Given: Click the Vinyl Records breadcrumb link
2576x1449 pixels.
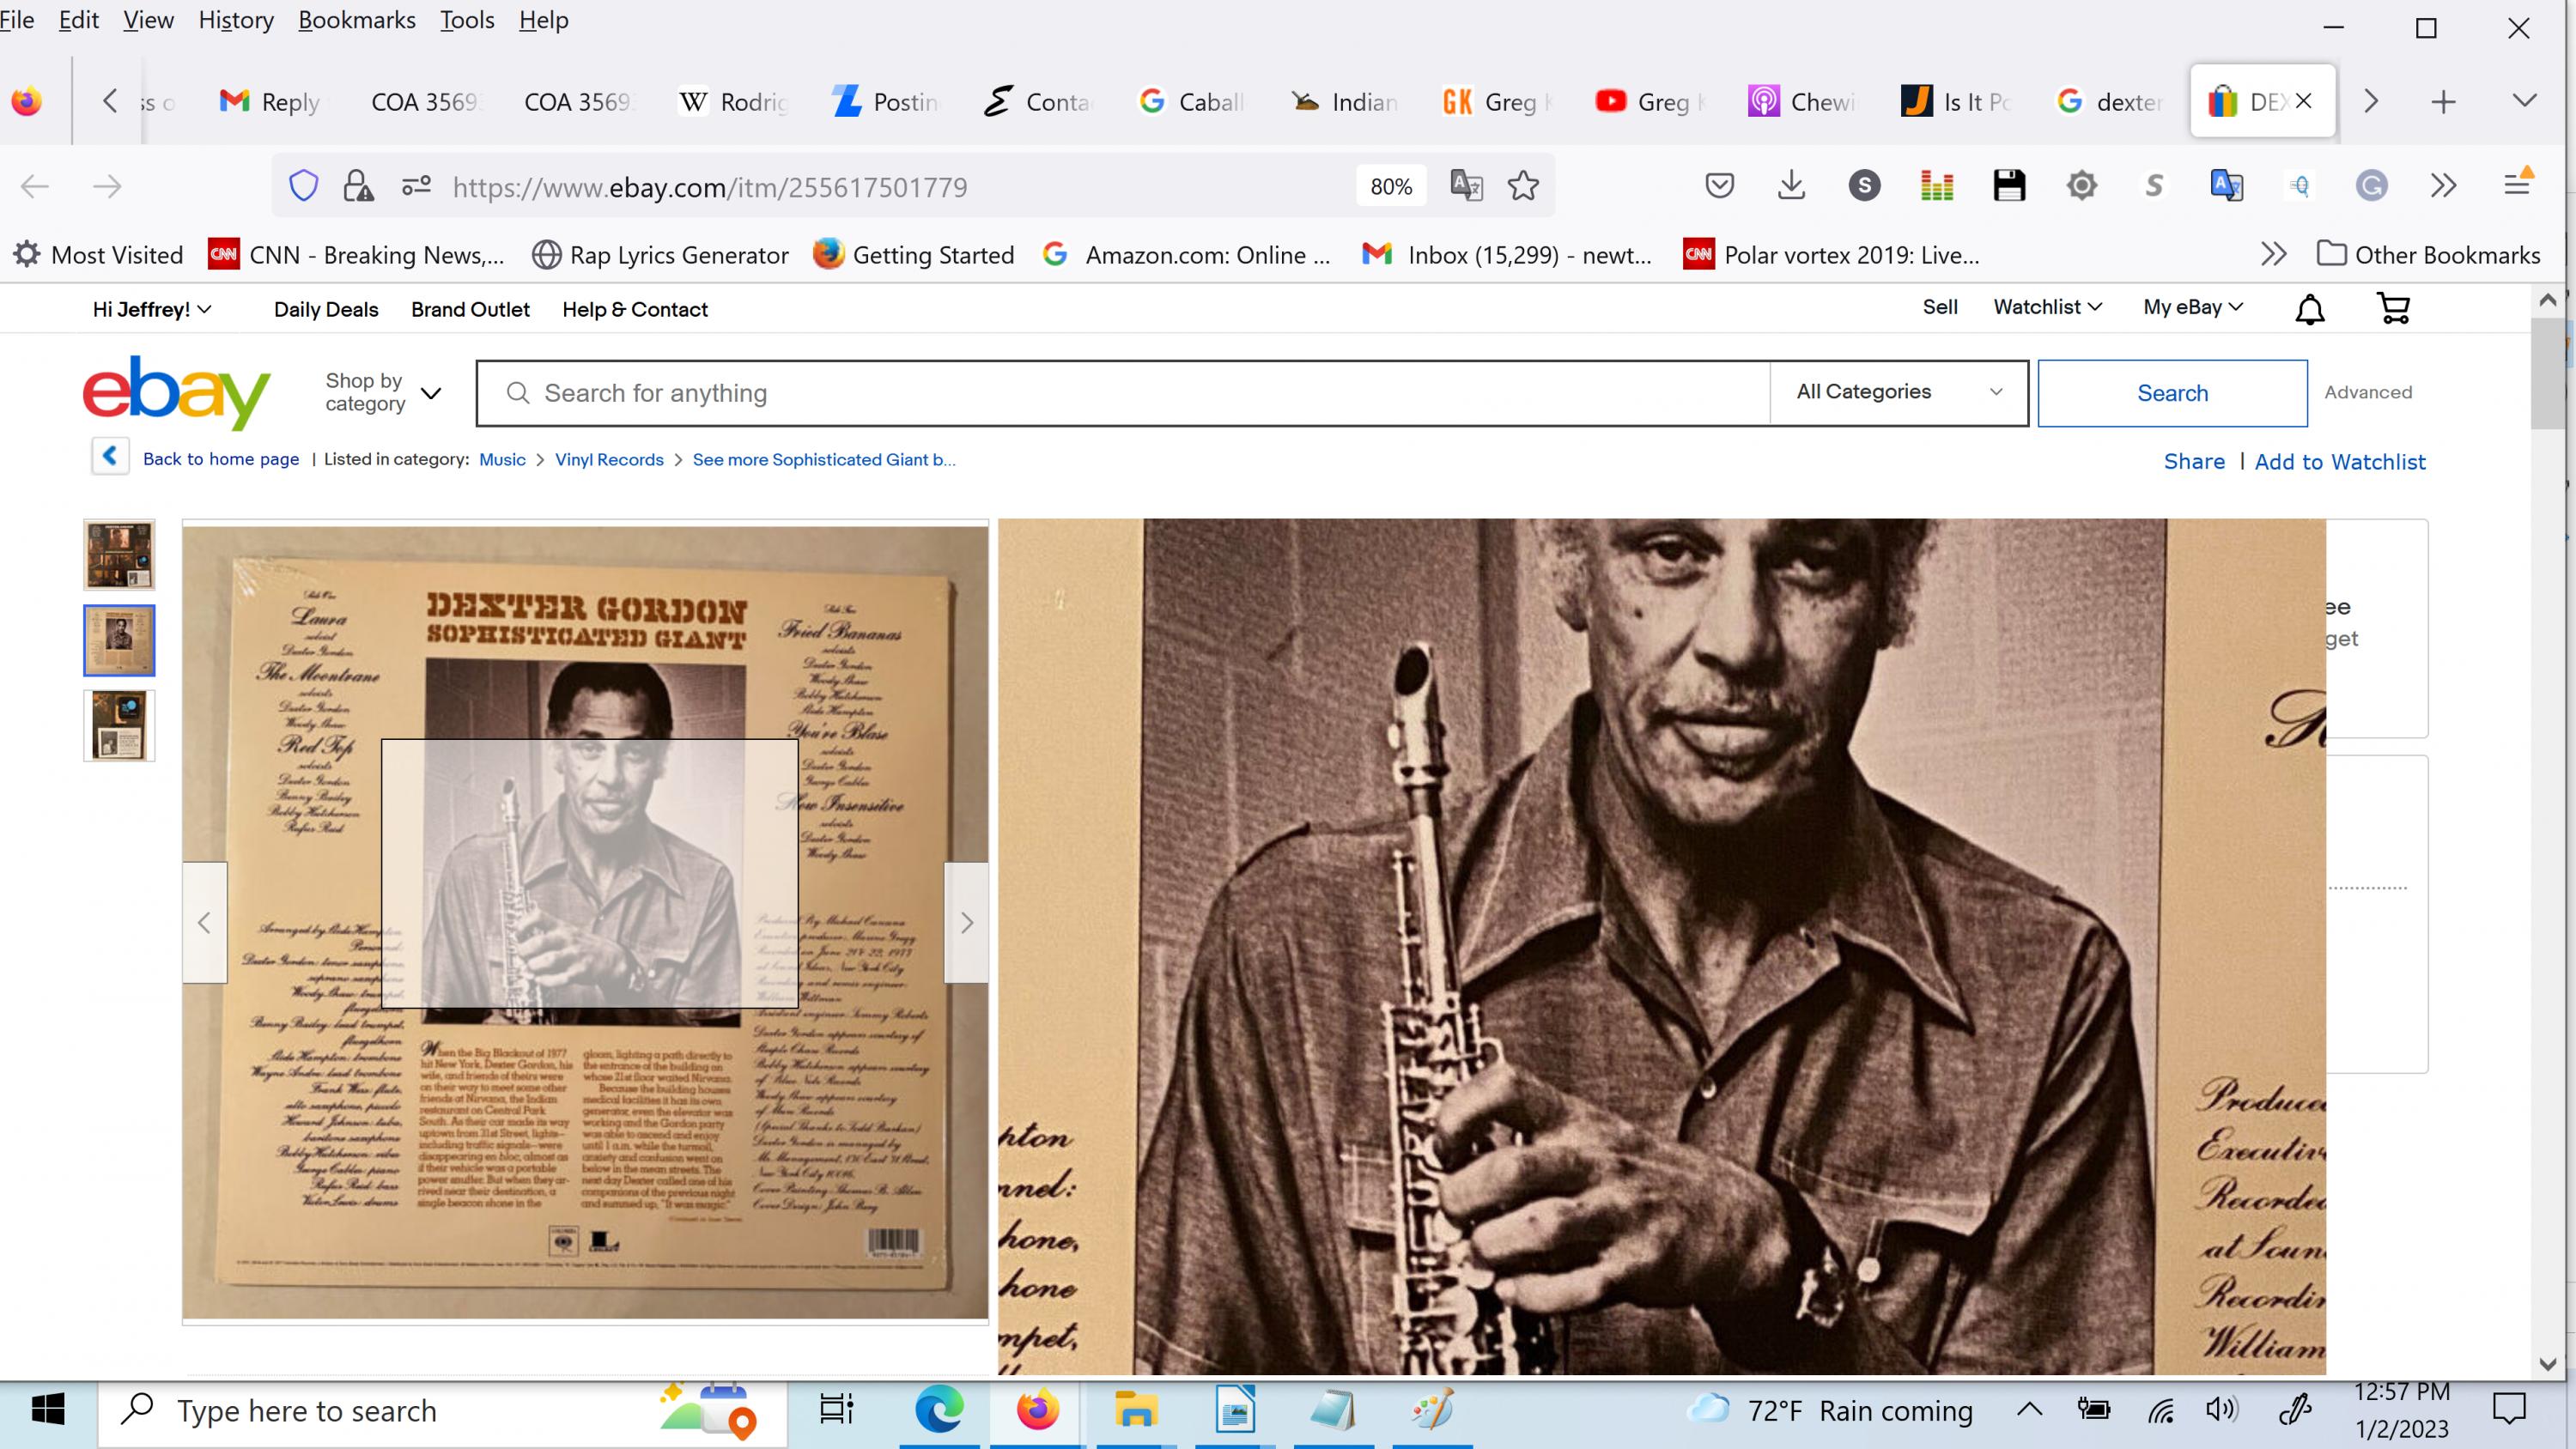Looking at the screenshot, I should (x=609, y=458).
